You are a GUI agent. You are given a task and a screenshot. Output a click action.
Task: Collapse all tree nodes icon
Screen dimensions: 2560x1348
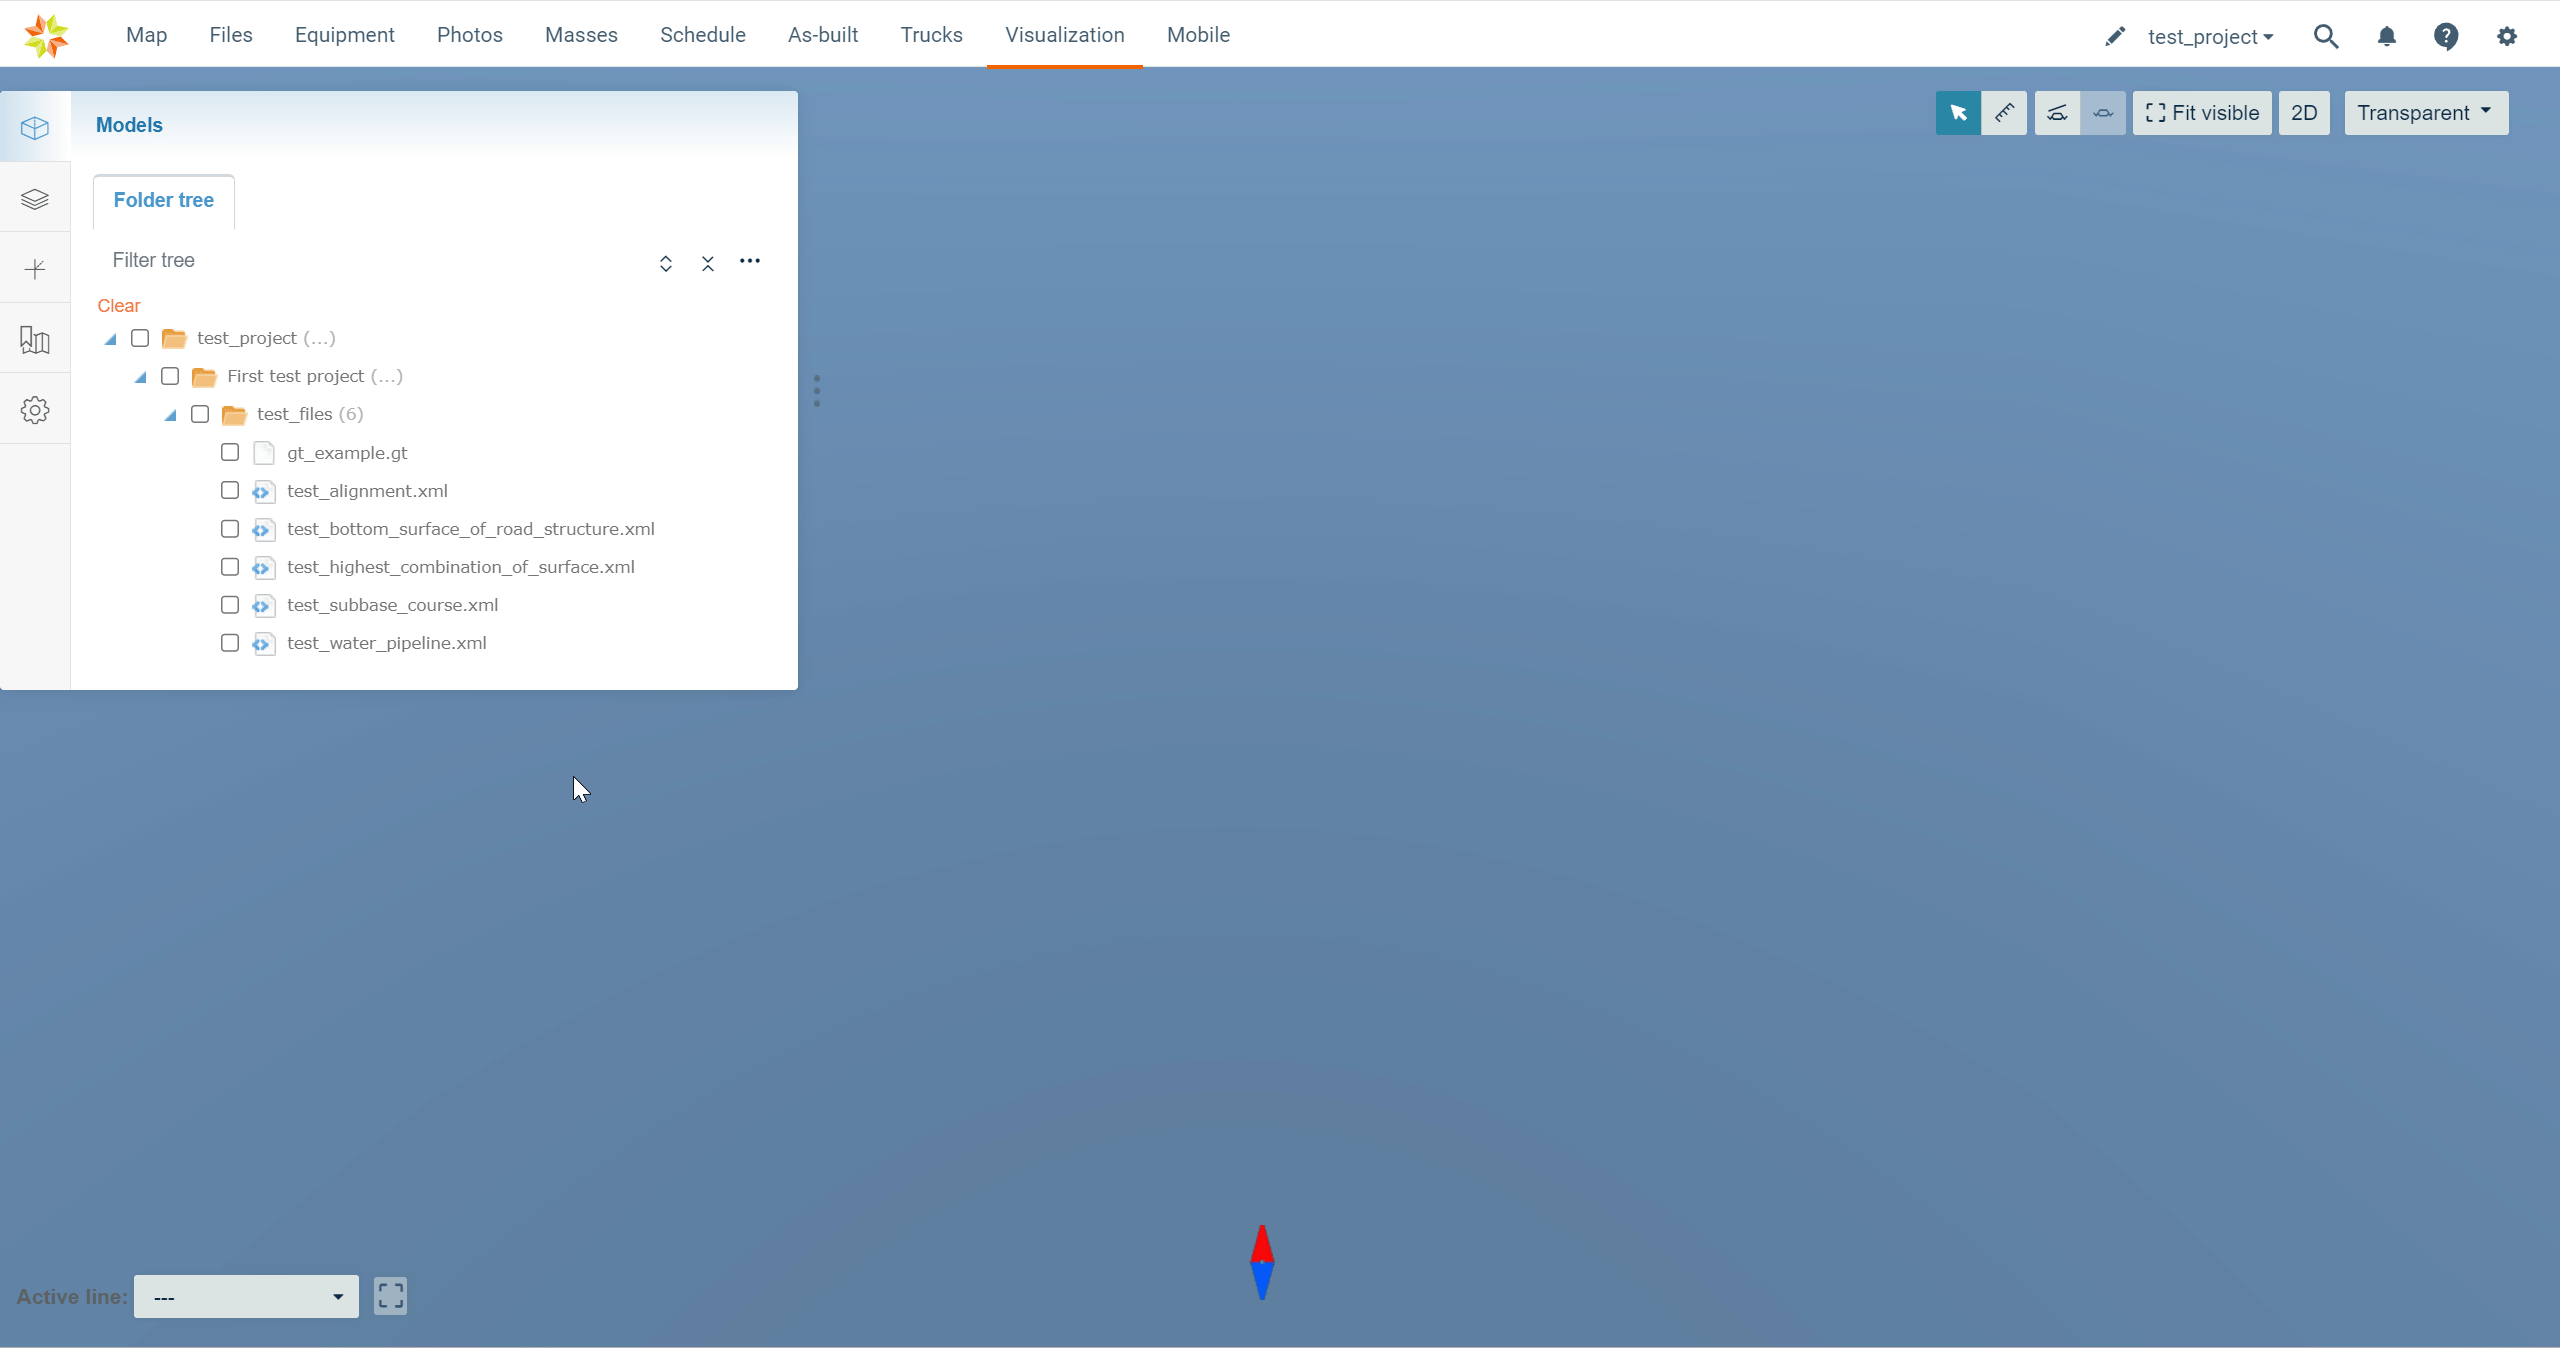[708, 263]
